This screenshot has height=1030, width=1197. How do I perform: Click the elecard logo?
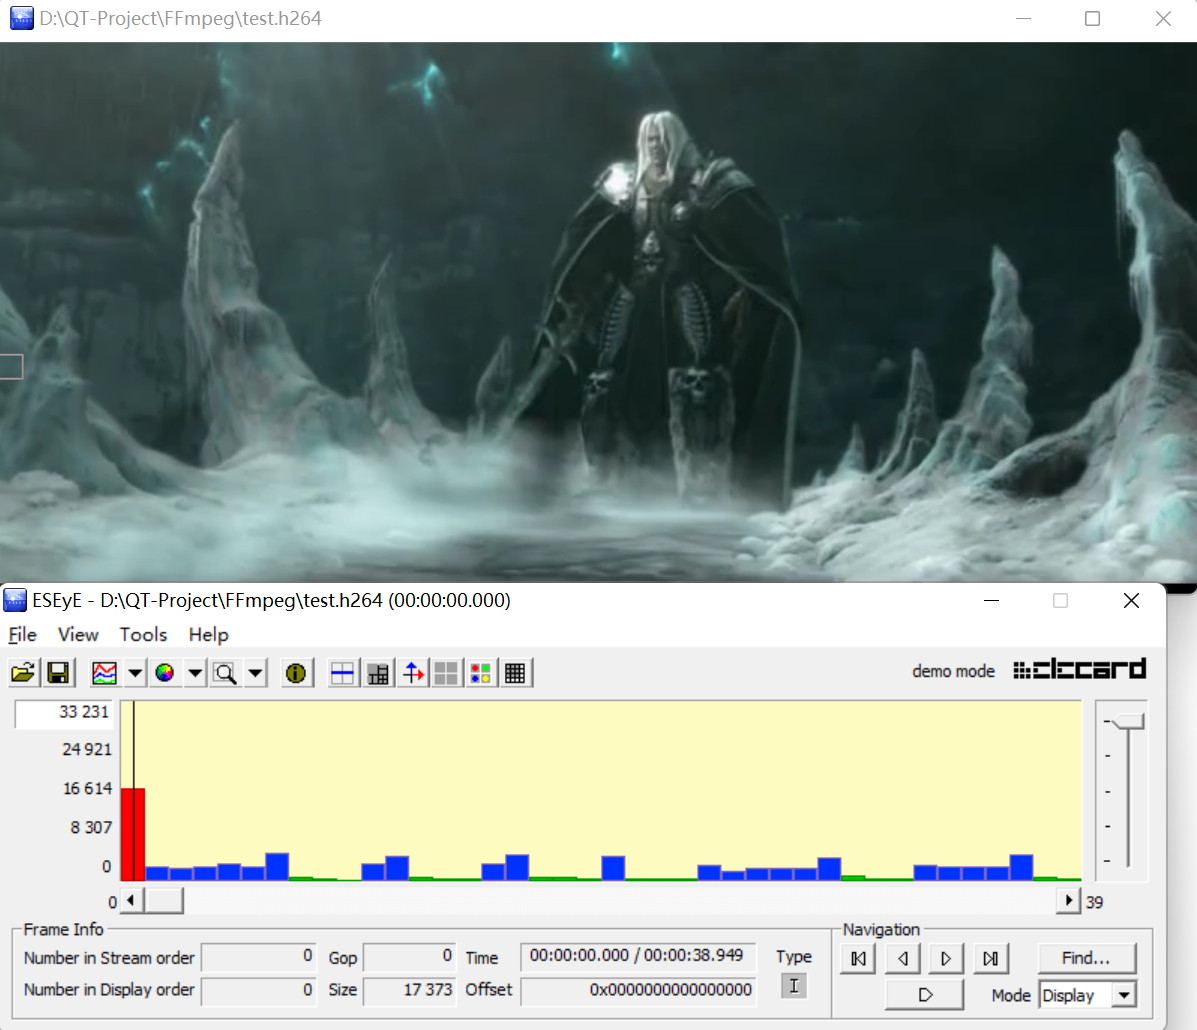click(1079, 670)
